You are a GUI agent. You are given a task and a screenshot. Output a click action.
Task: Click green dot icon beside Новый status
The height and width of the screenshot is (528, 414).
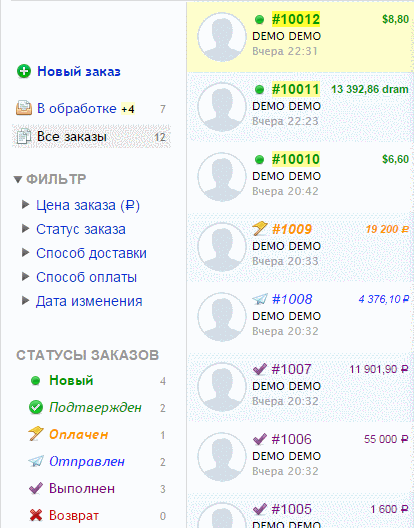click(35, 381)
